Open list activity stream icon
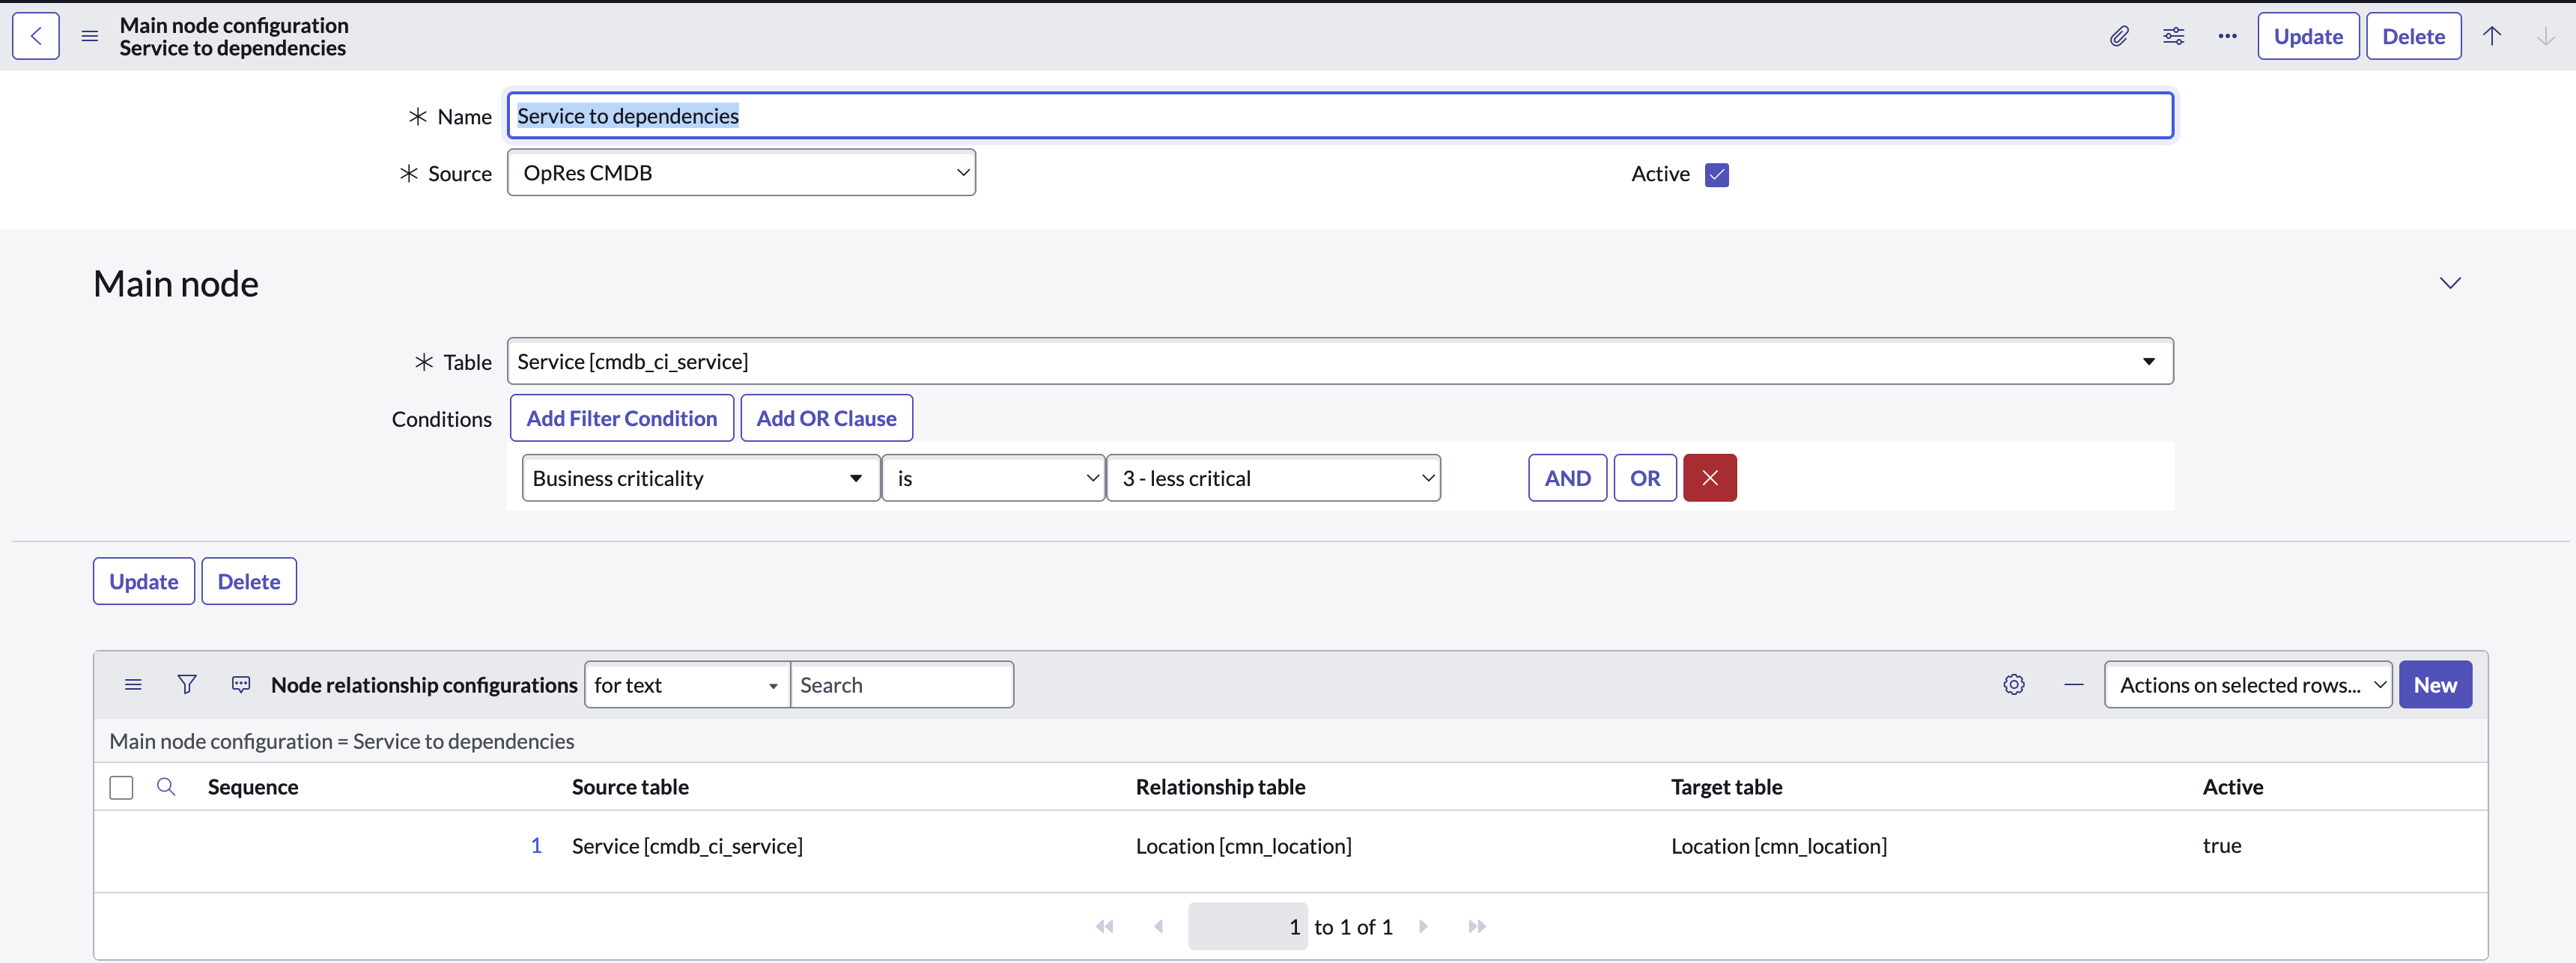Viewport: 2576px width, 963px height. [241, 685]
